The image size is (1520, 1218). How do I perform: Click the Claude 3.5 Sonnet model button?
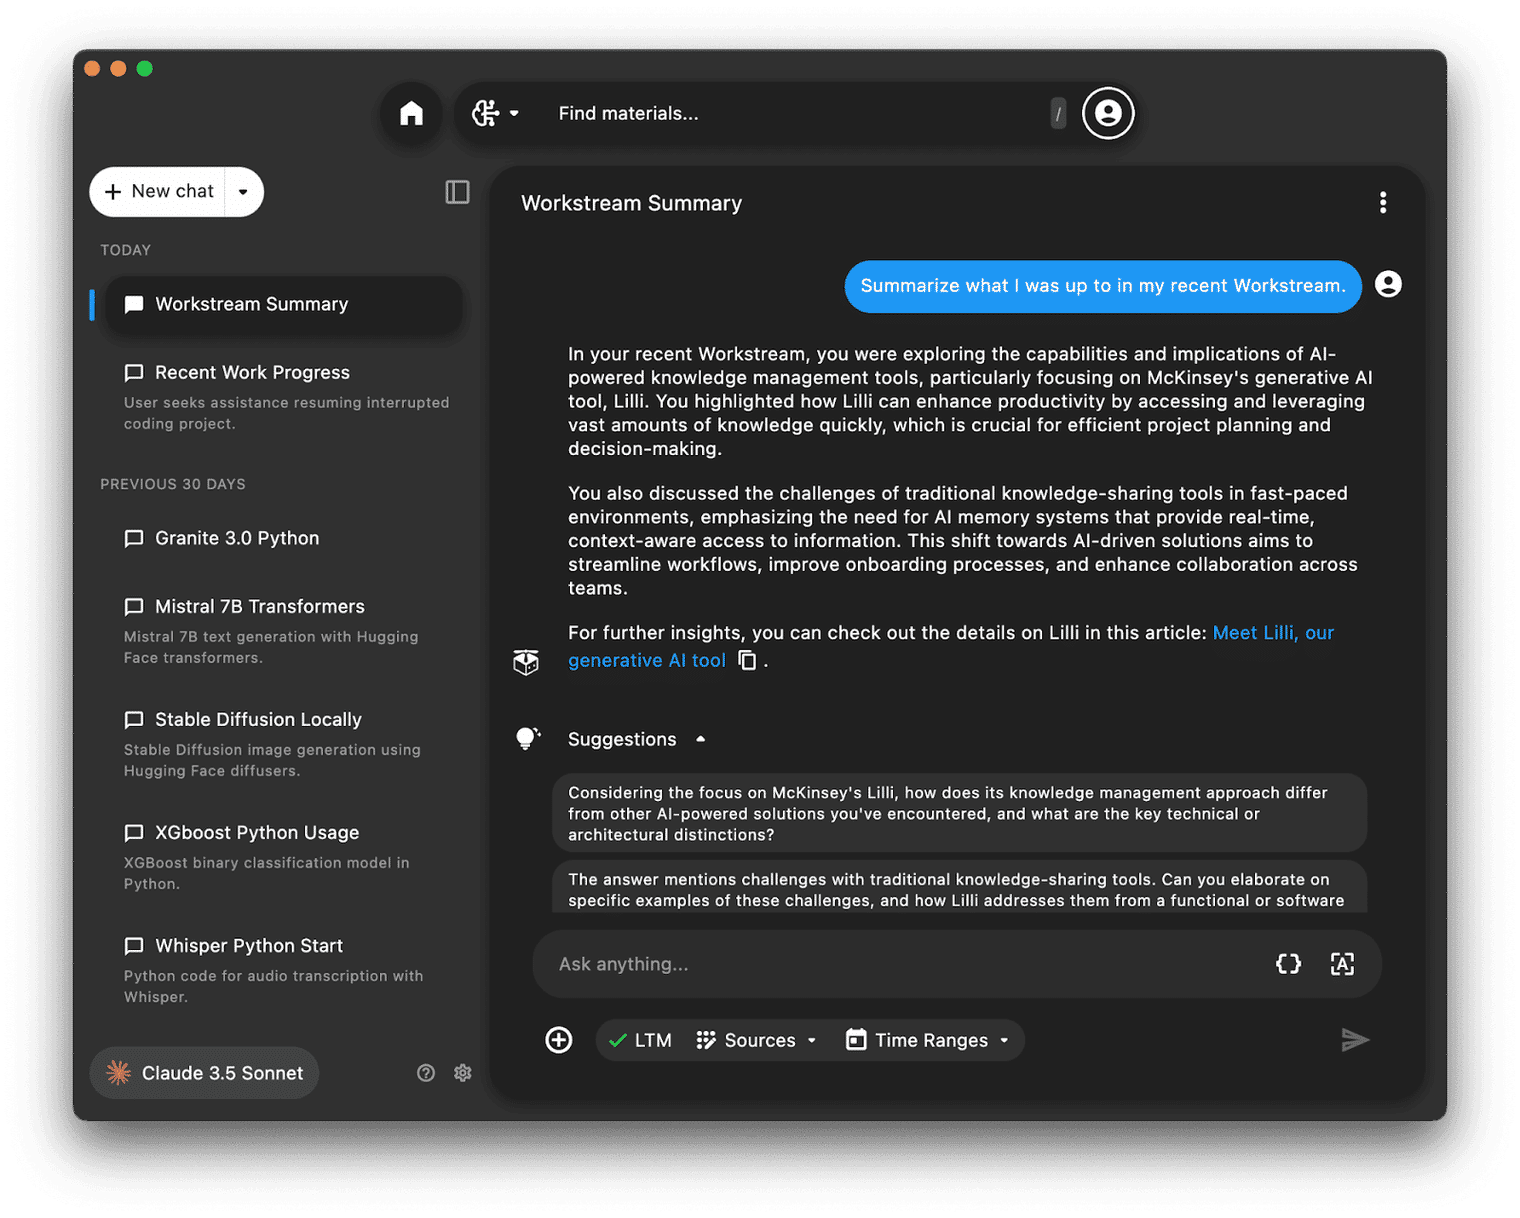pos(204,1073)
